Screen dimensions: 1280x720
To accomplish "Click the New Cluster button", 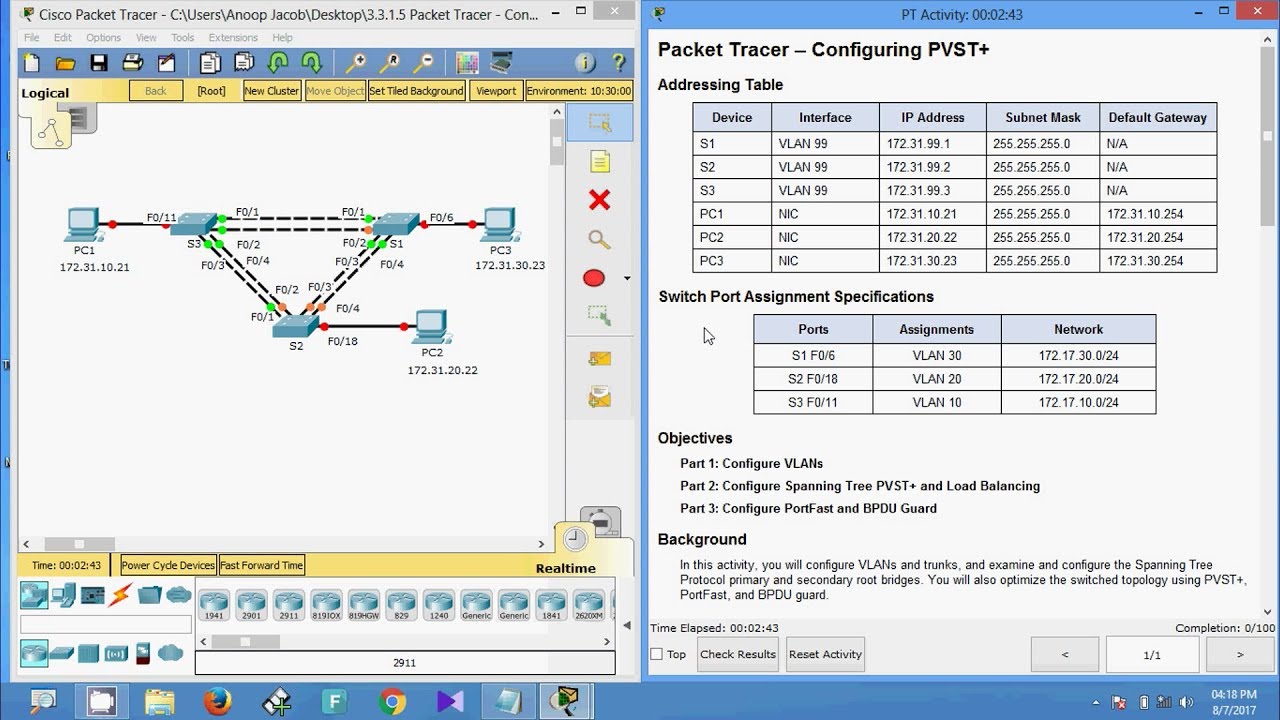I will pyautogui.click(x=271, y=90).
